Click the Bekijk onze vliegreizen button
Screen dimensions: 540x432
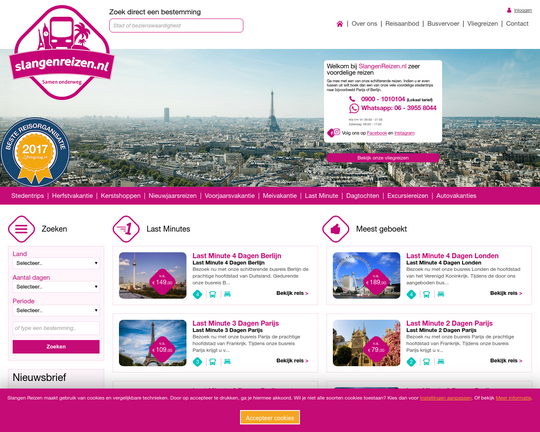click(383, 158)
